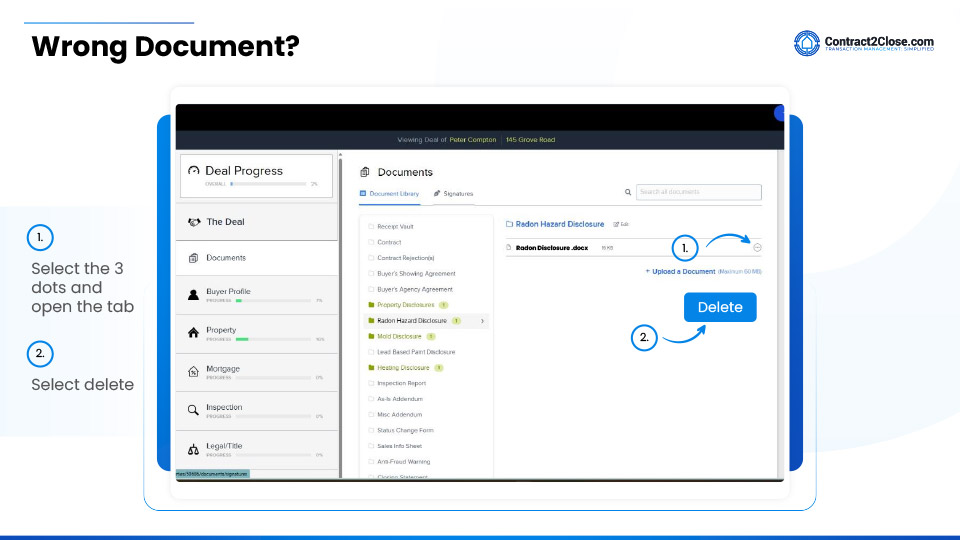Image resolution: width=960 pixels, height=540 pixels.
Task: Select the Heating Disclosure folder
Action: pos(403,368)
